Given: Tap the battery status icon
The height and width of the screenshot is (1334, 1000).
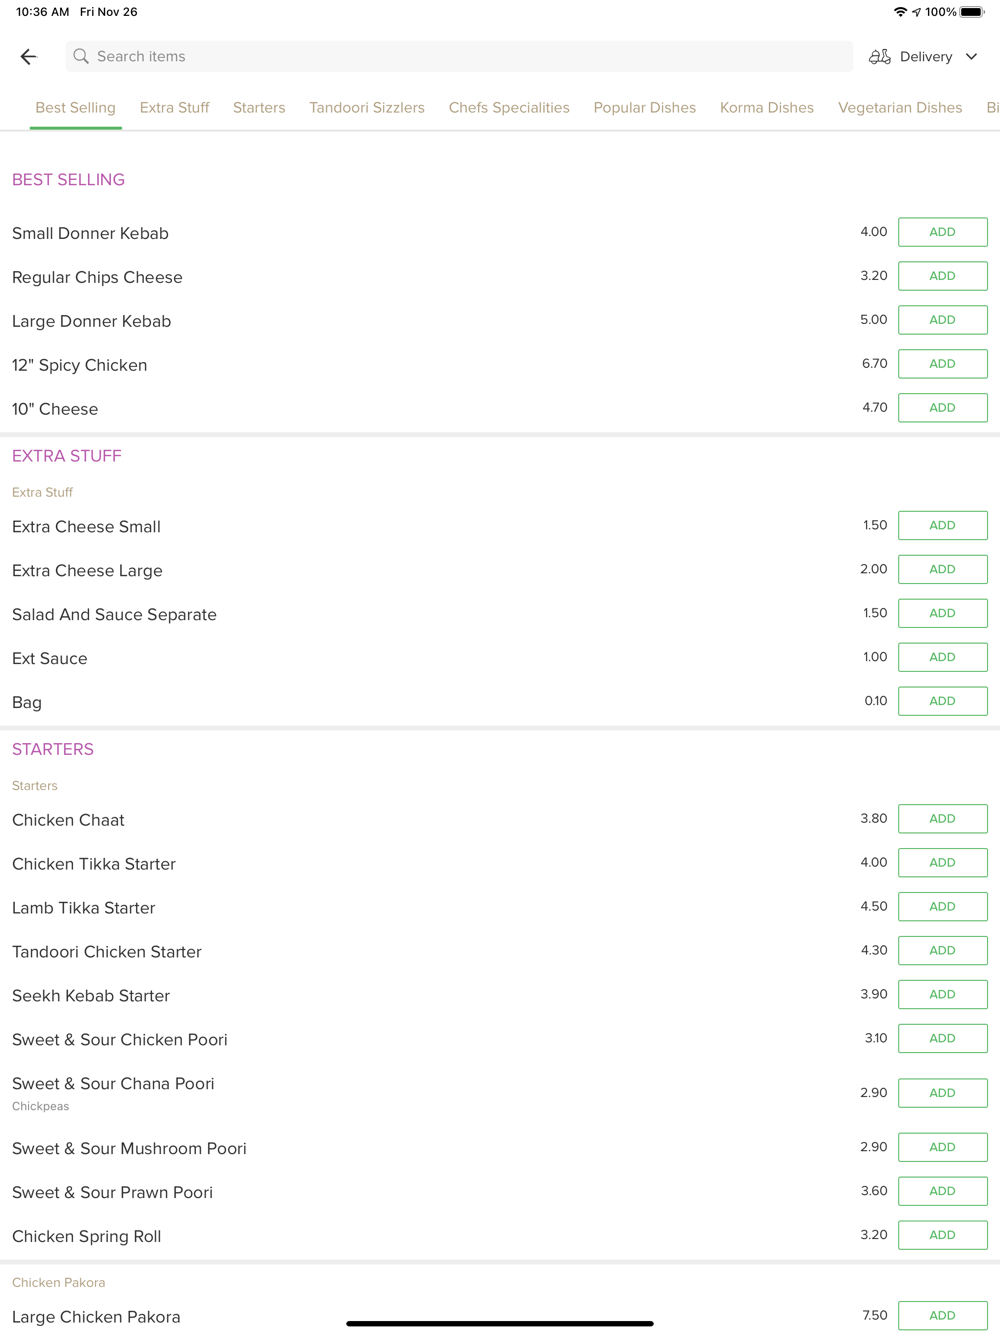Looking at the screenshot, I should point(972,12).
